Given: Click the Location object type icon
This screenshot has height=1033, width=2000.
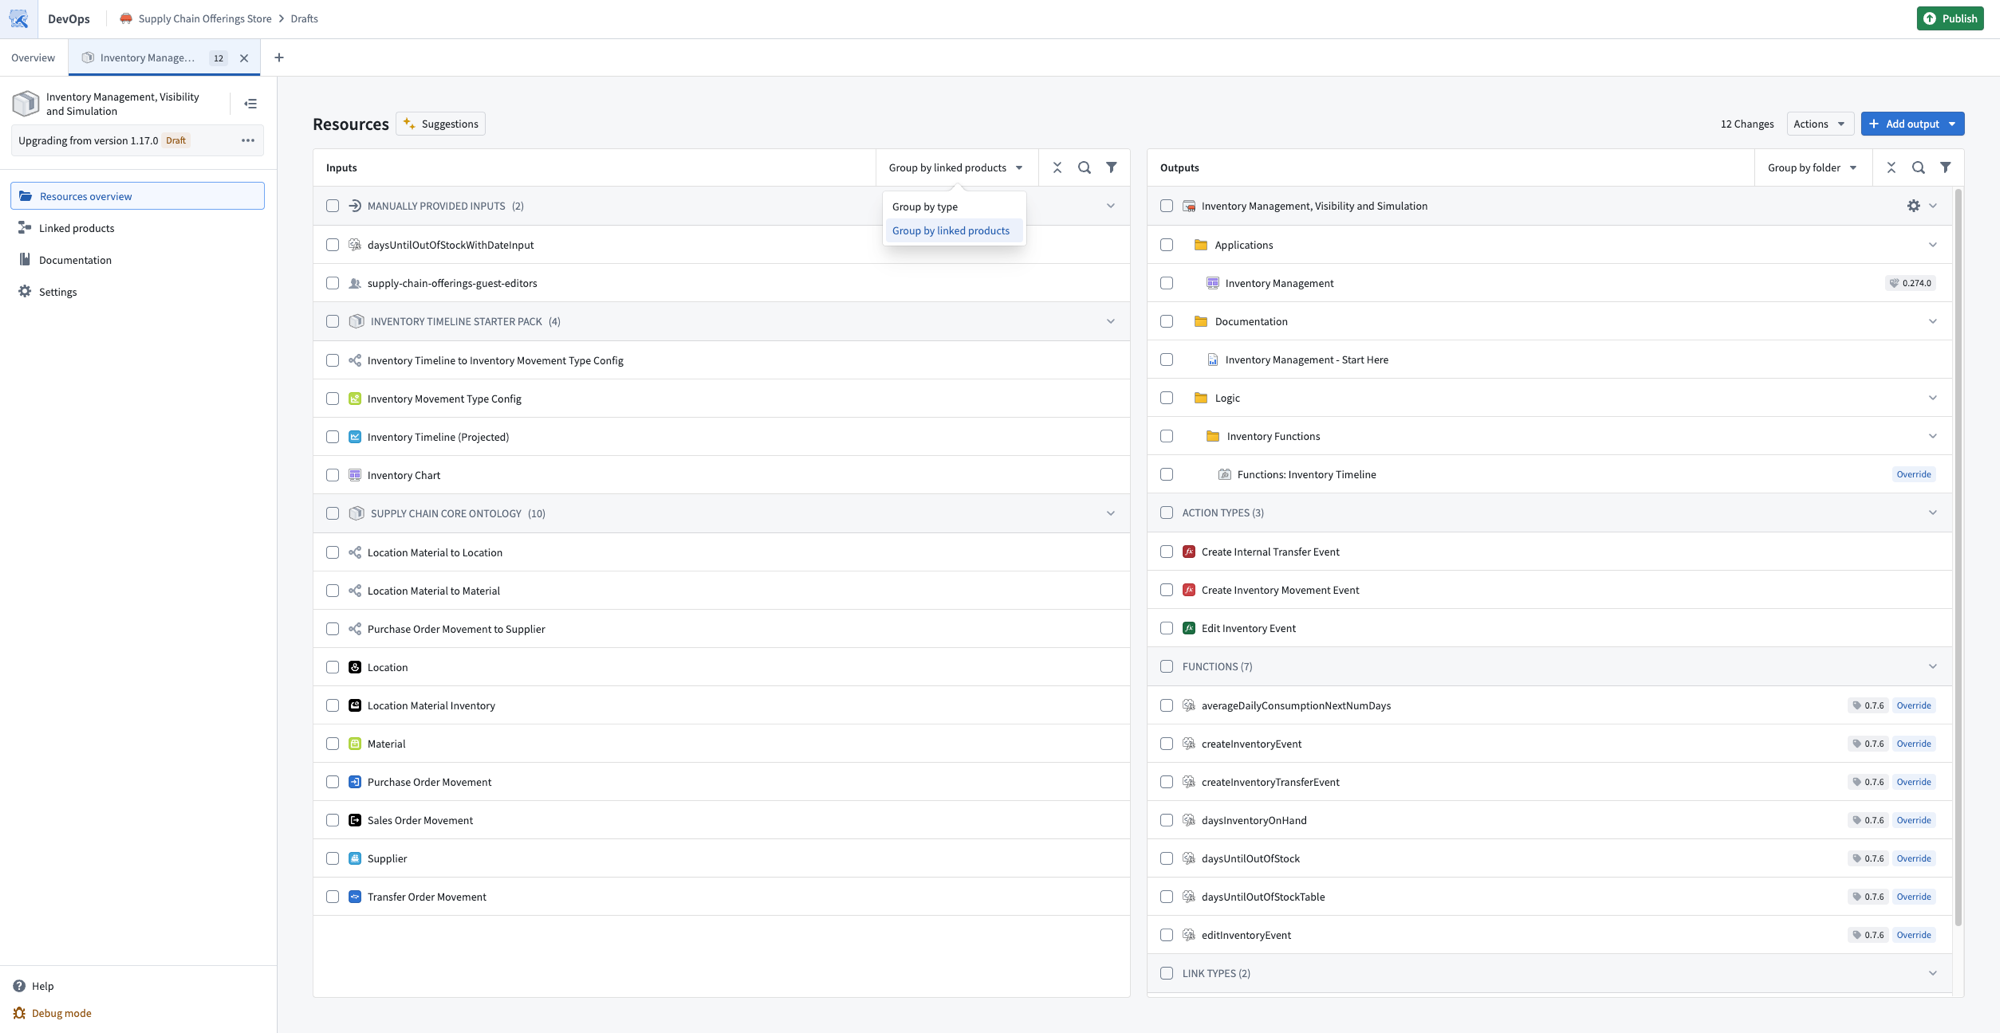Looking at the screenshot, I should (355, 667).
